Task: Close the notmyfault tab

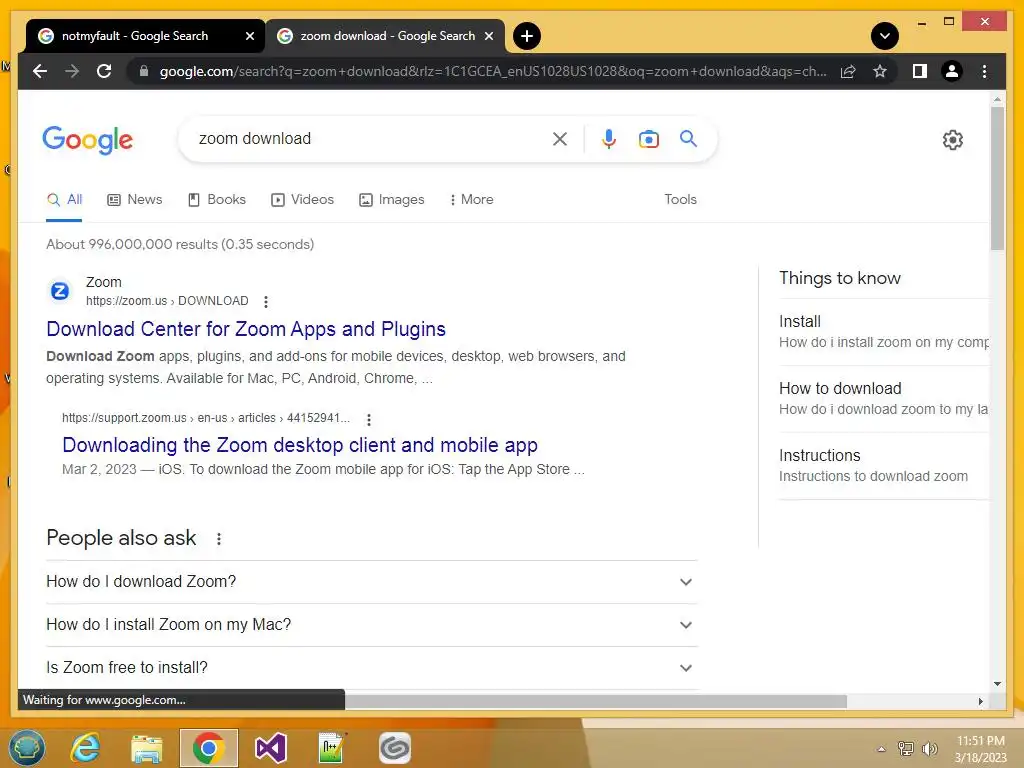Action: pos(249,36)
